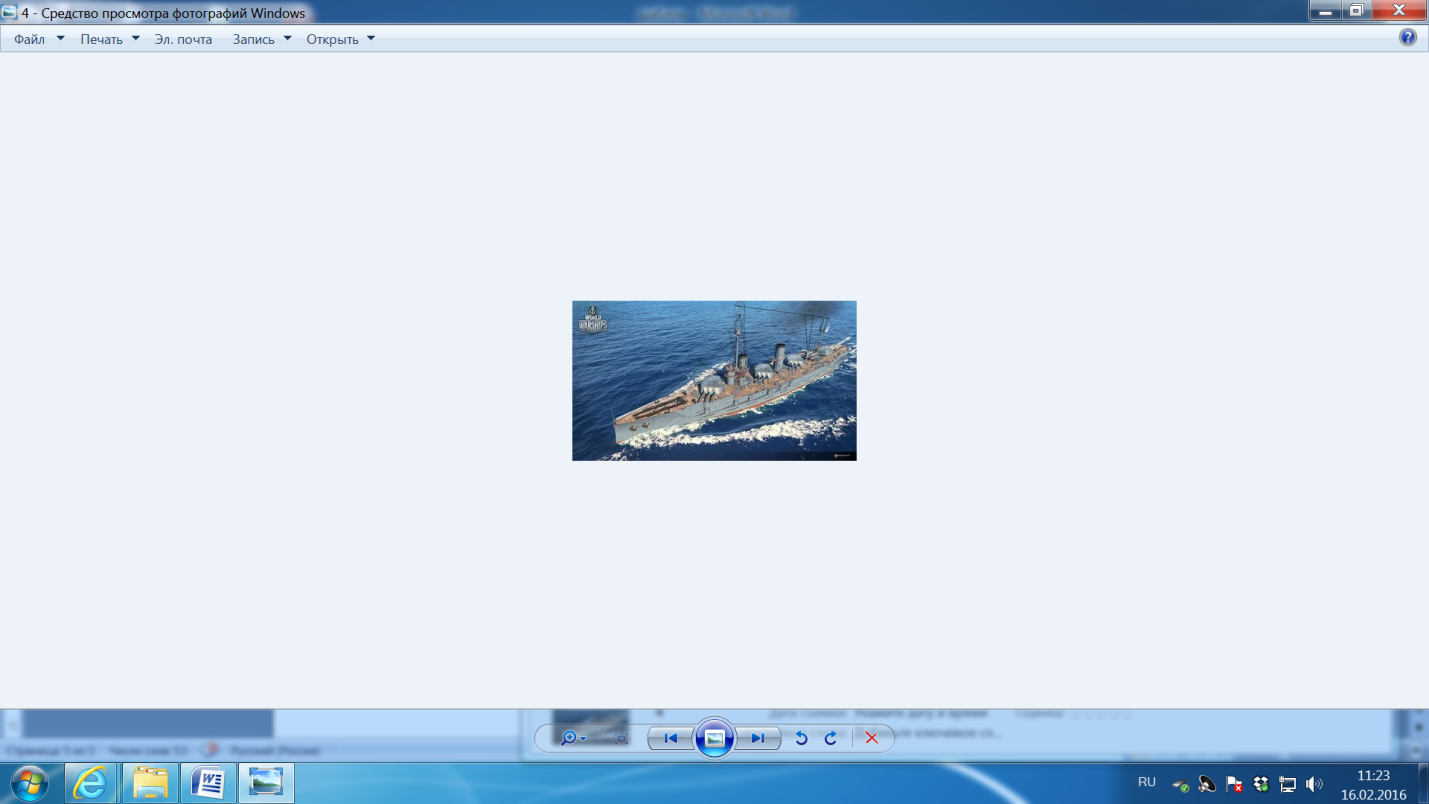The width and height of the screenshot is (1429, 804).
Task: Open the system volume control
Action: tap(1314, 785)
